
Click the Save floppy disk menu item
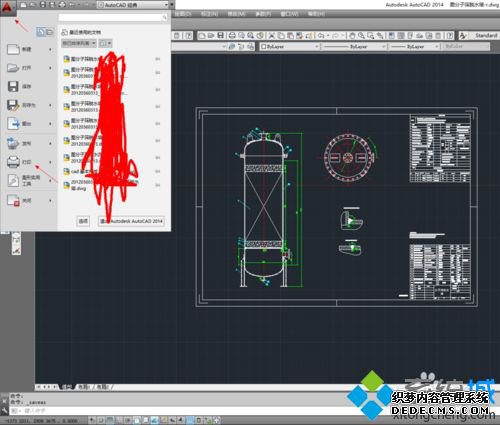pos(29,87)
